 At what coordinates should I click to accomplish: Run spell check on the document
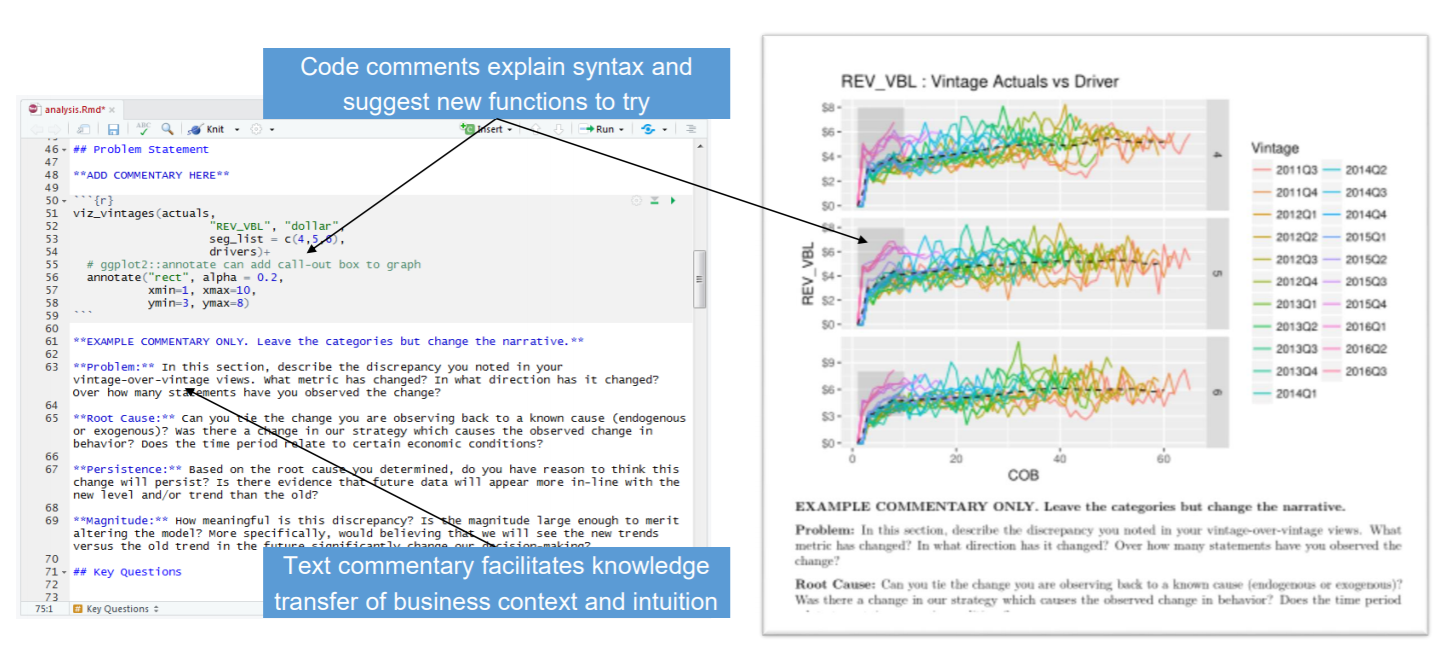click(143, 129)
